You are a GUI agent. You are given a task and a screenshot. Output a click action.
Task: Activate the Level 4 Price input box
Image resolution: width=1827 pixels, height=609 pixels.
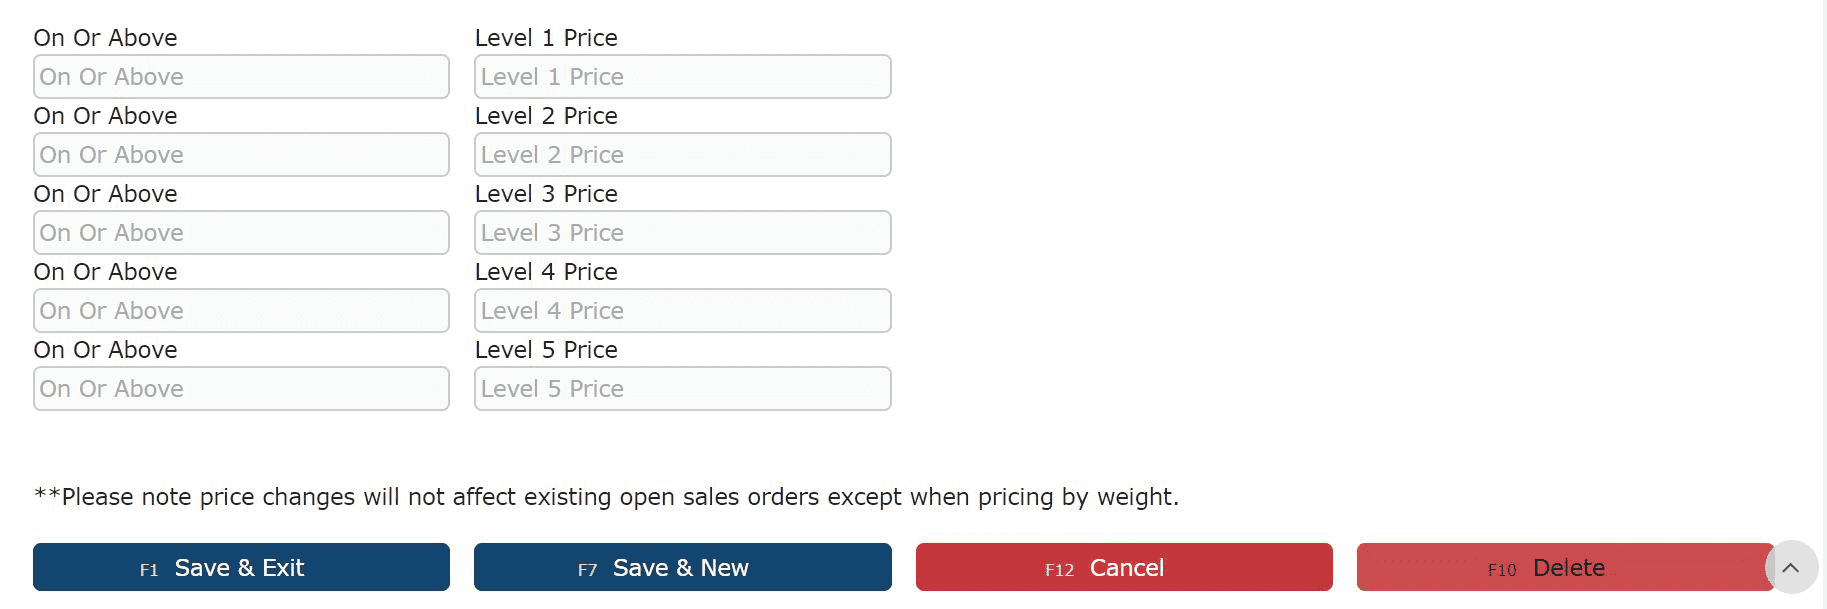click(x=683, y=311)
